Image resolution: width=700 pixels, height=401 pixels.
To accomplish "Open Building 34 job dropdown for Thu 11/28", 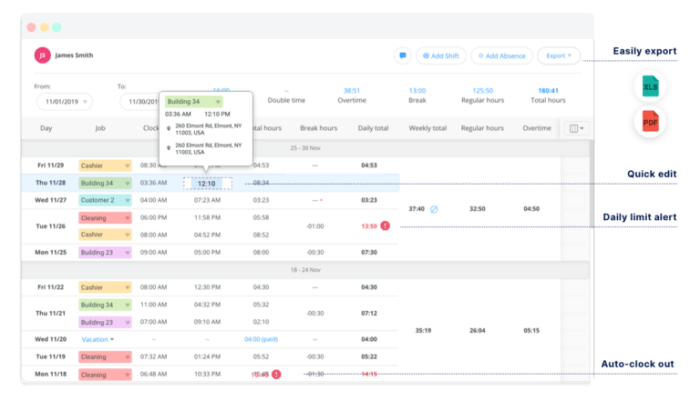I will [105, 183].
